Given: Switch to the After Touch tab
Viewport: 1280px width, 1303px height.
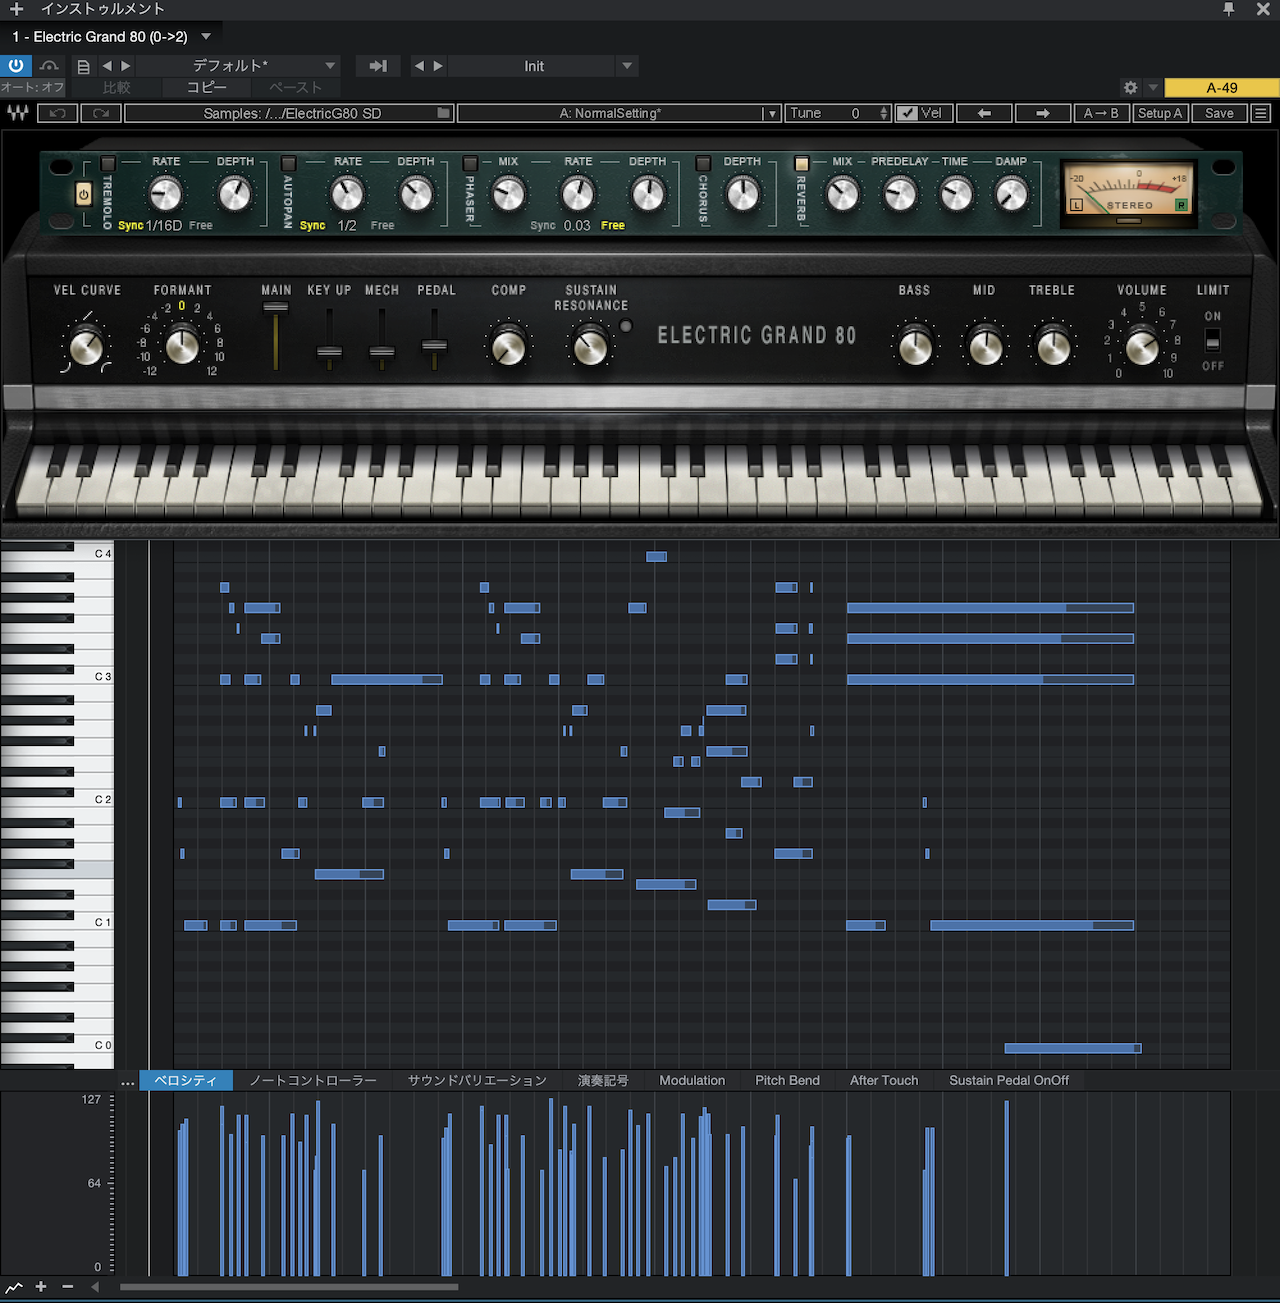Looking at the screenshot, I should pyautogui.click(x=884, y=1080).
